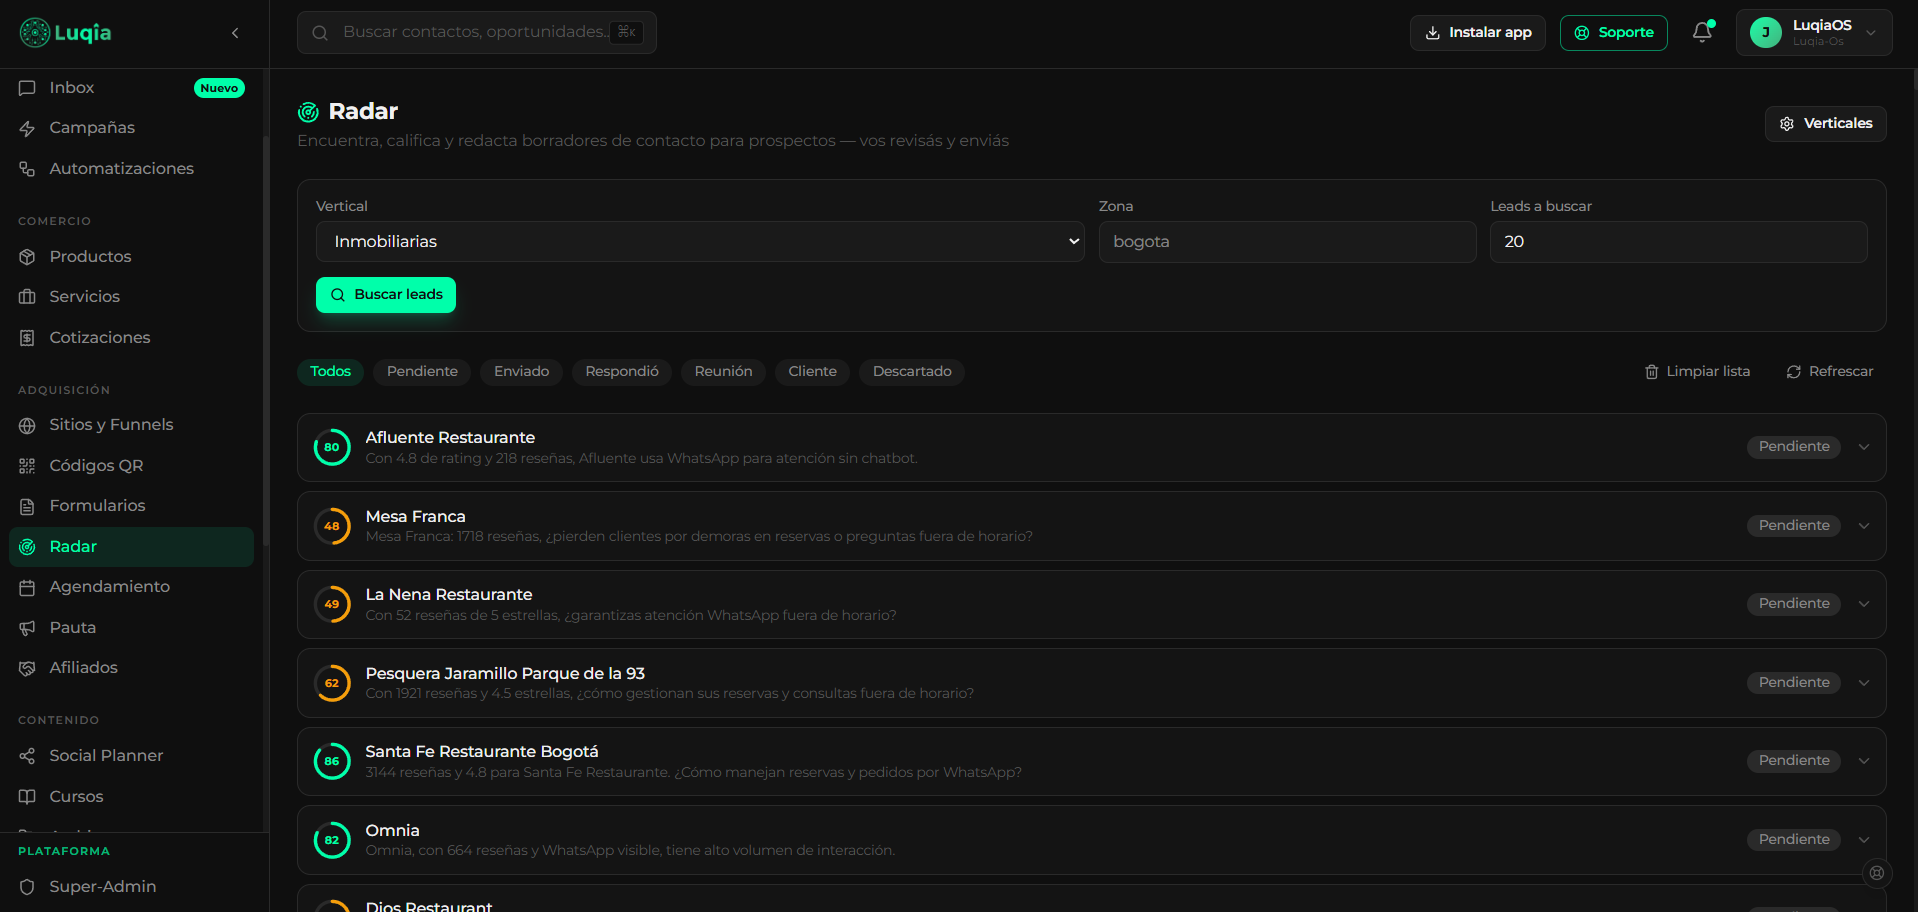The height and width of the screenshot is (912, 1918).
Task: Click the Buscar leads button
Action: pyautogui.click(x=386, y=295)
